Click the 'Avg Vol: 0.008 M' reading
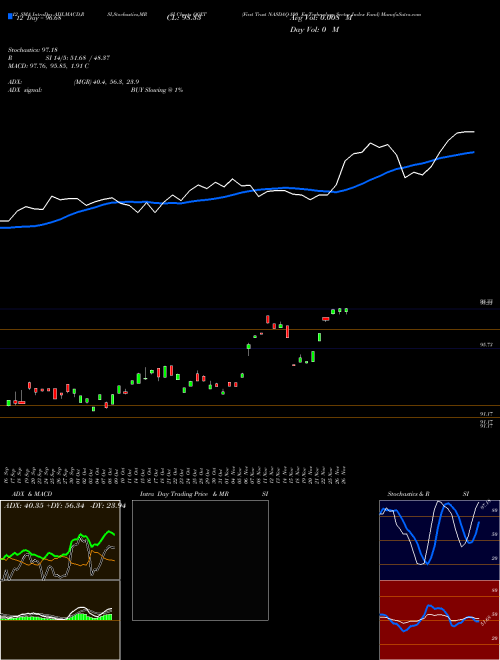Viewport: 500px width, 660px height. pyautogui.click(x=320, y=18)
